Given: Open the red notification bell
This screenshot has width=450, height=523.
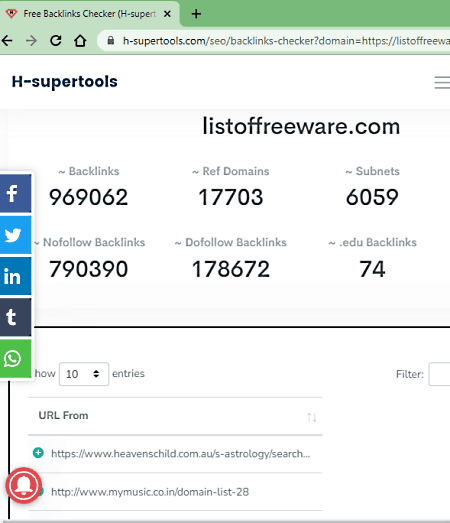Looking at the screenshot, I should (24, 486).
